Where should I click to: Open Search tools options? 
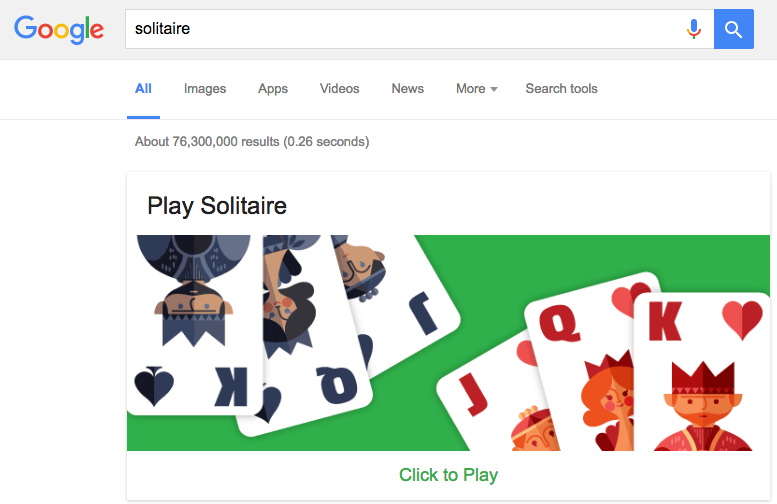(561, 89)
